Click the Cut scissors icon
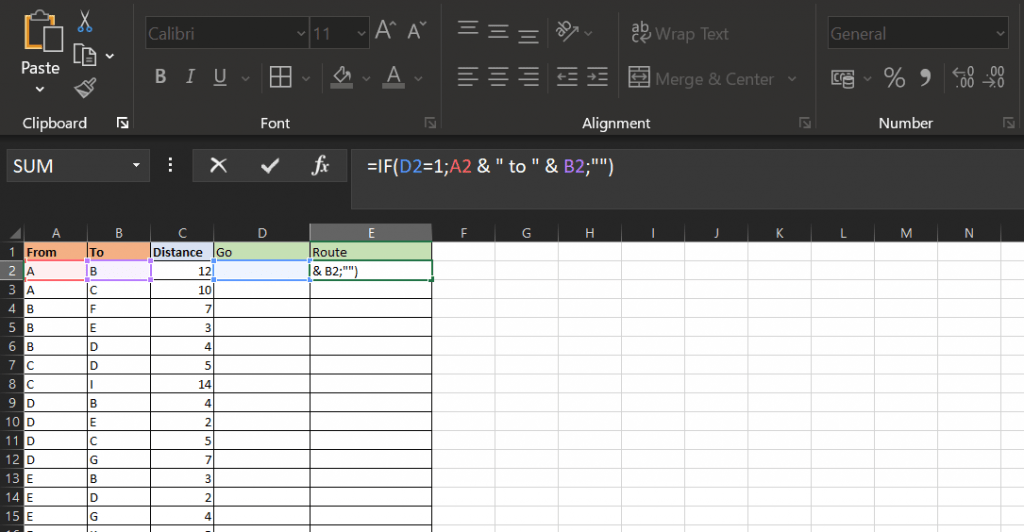This screenshot has height=532, width=1024. tap(84, 21)
